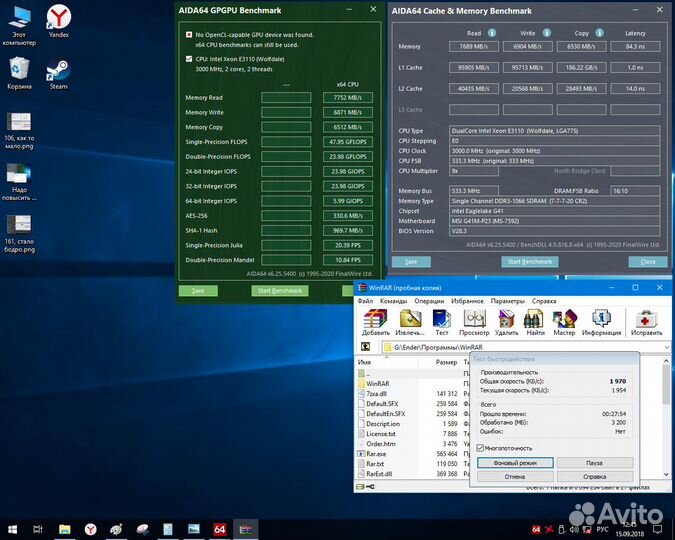Click the Отмена button in test dialog

tap(515, 477)
